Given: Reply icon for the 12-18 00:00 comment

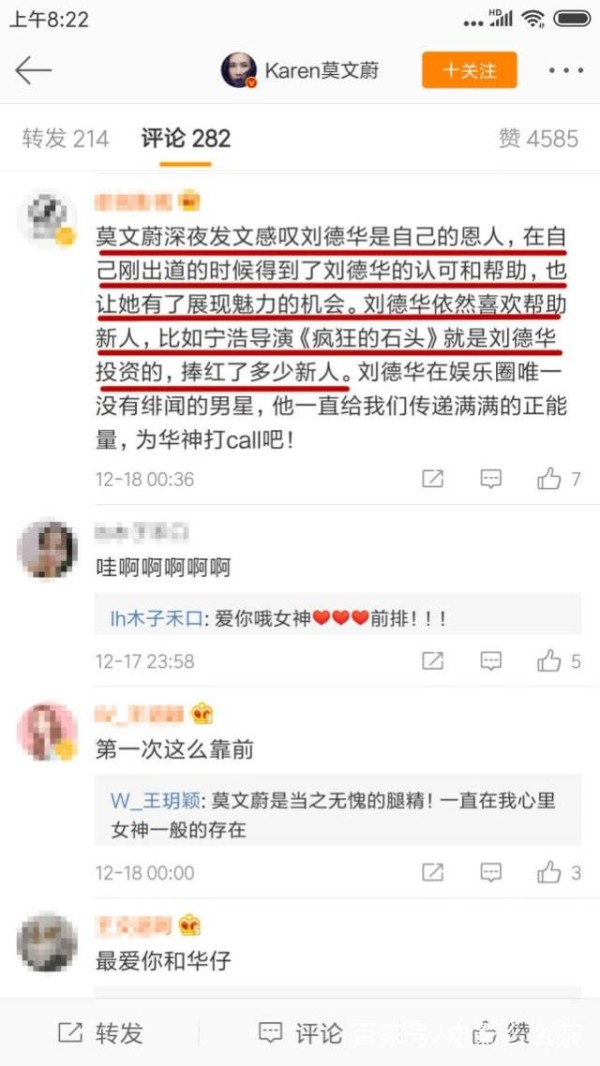Looking at the screenshot, I should 491,872.
